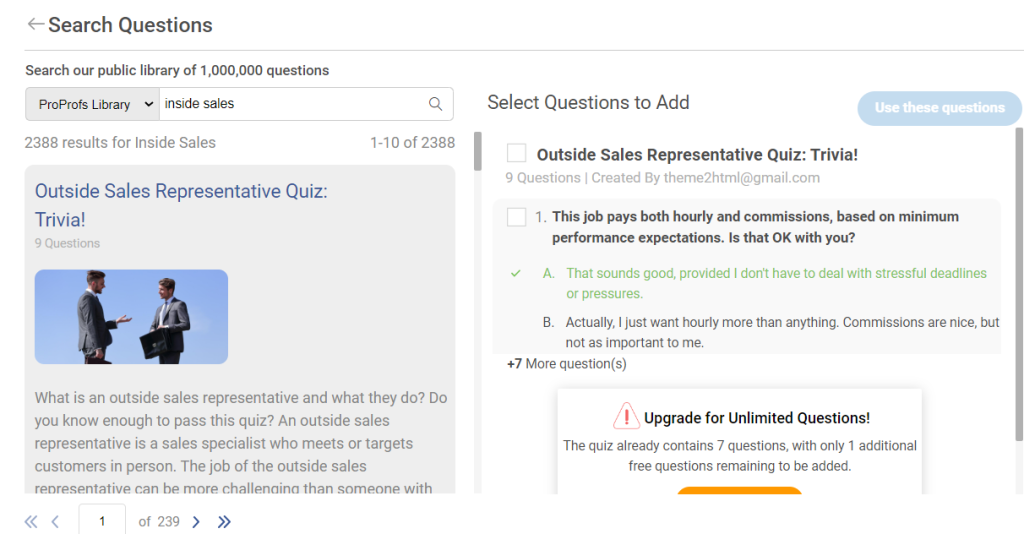
Task: Click the businessmen handshake quiz thumbnail
Action: (131, 316)
